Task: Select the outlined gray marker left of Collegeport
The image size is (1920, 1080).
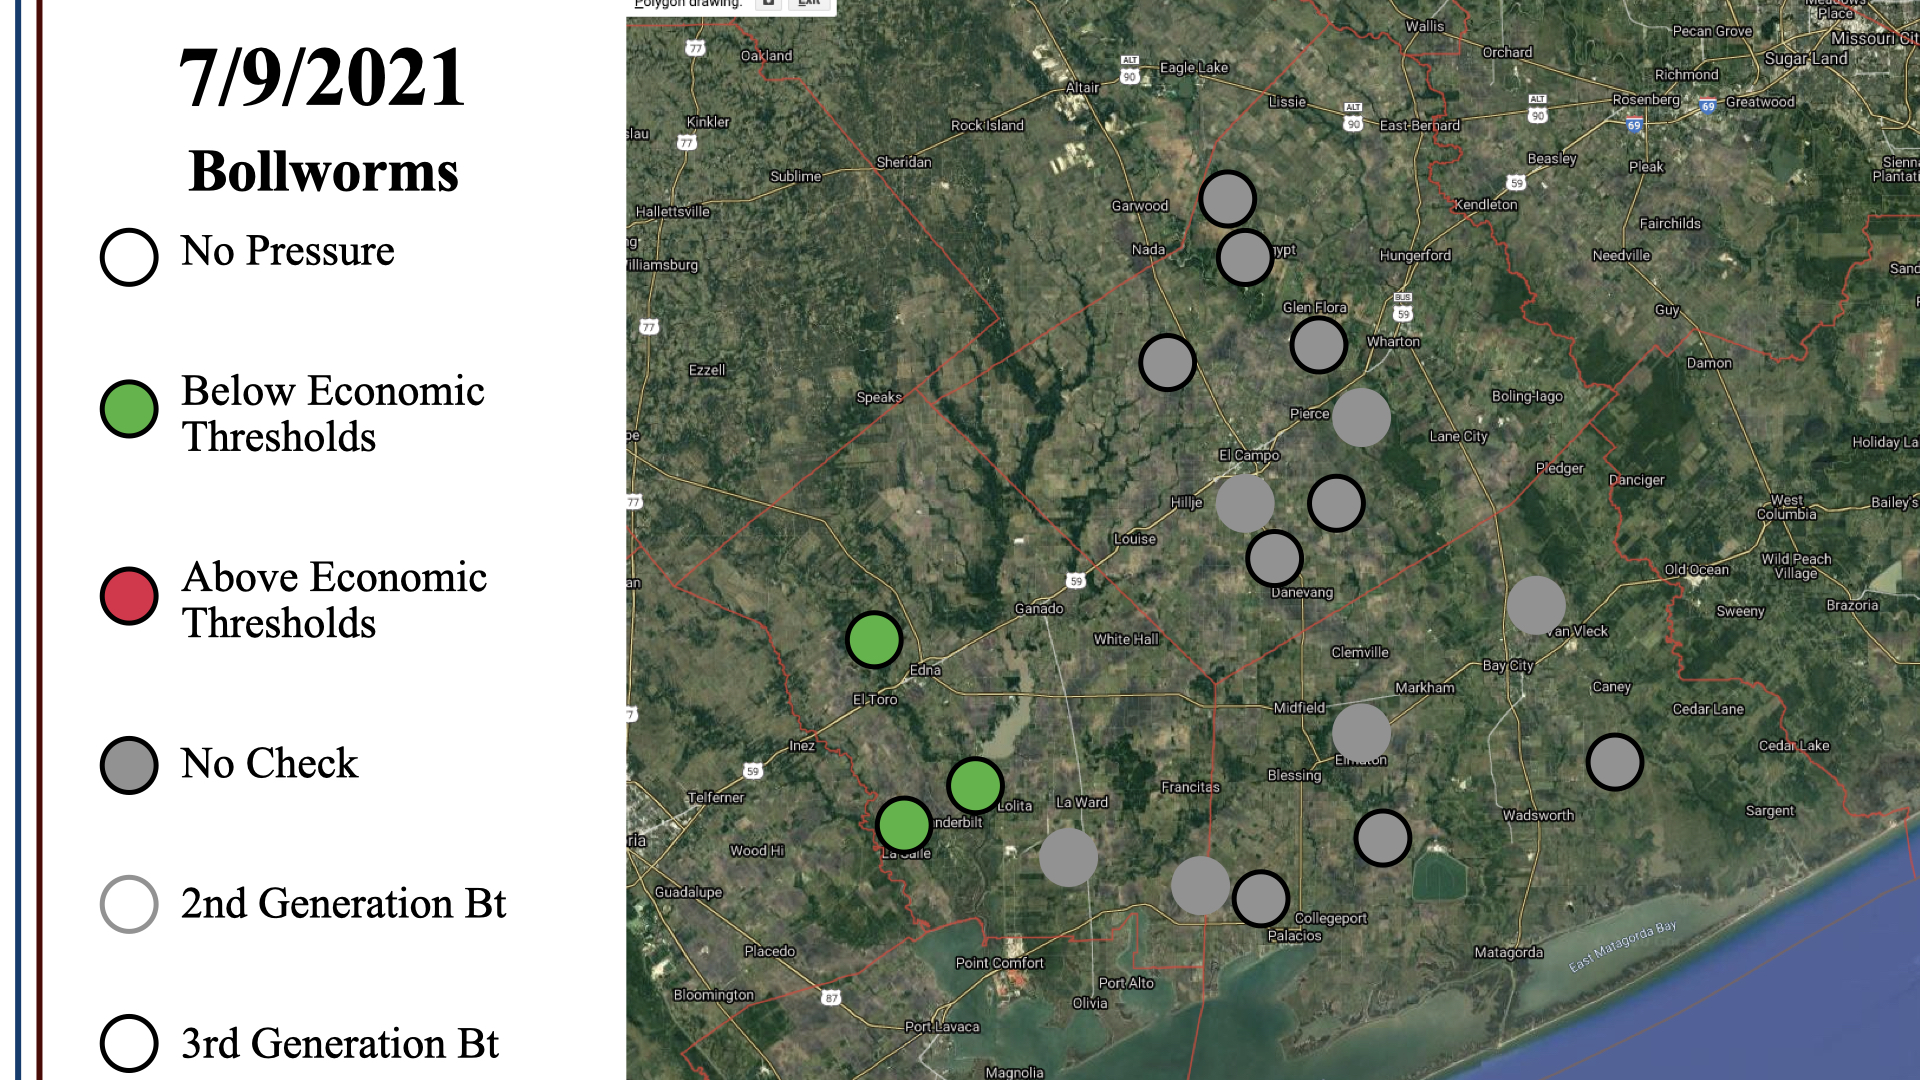Action: point(1260,898)
